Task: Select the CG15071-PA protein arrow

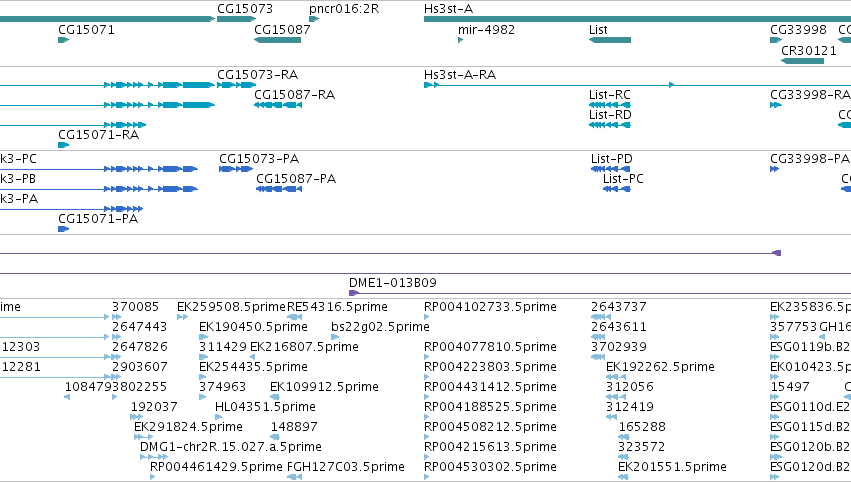Action: [63, 229]
